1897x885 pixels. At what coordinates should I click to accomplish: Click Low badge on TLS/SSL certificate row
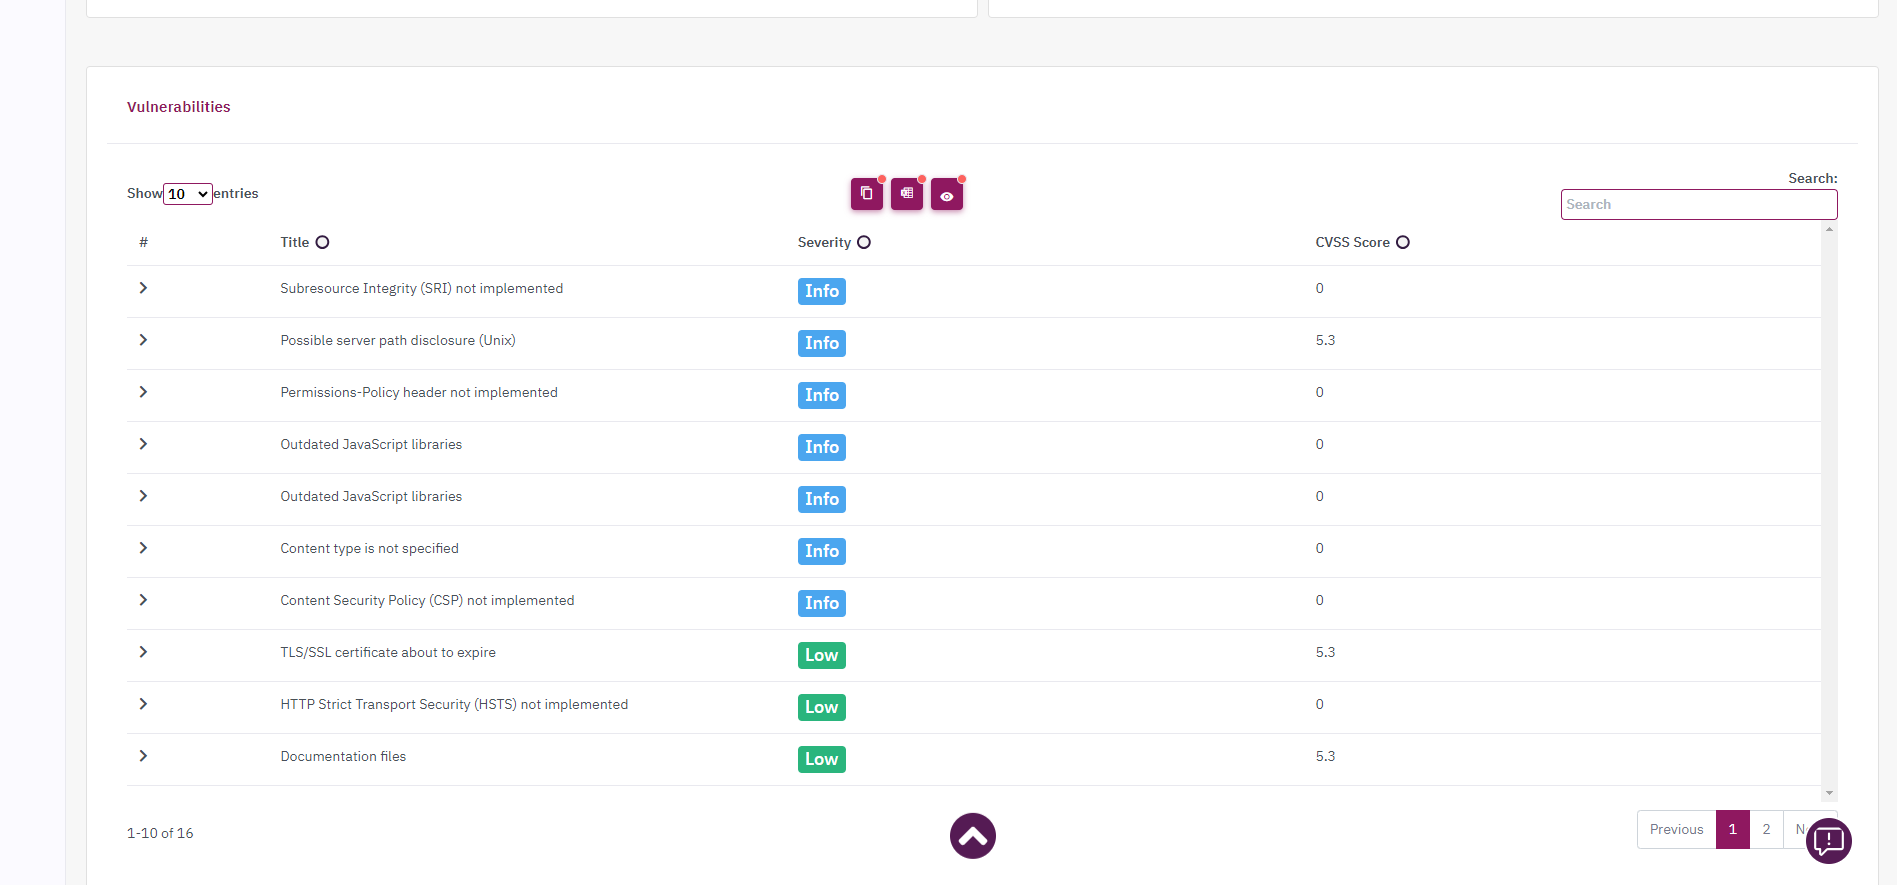821,655
